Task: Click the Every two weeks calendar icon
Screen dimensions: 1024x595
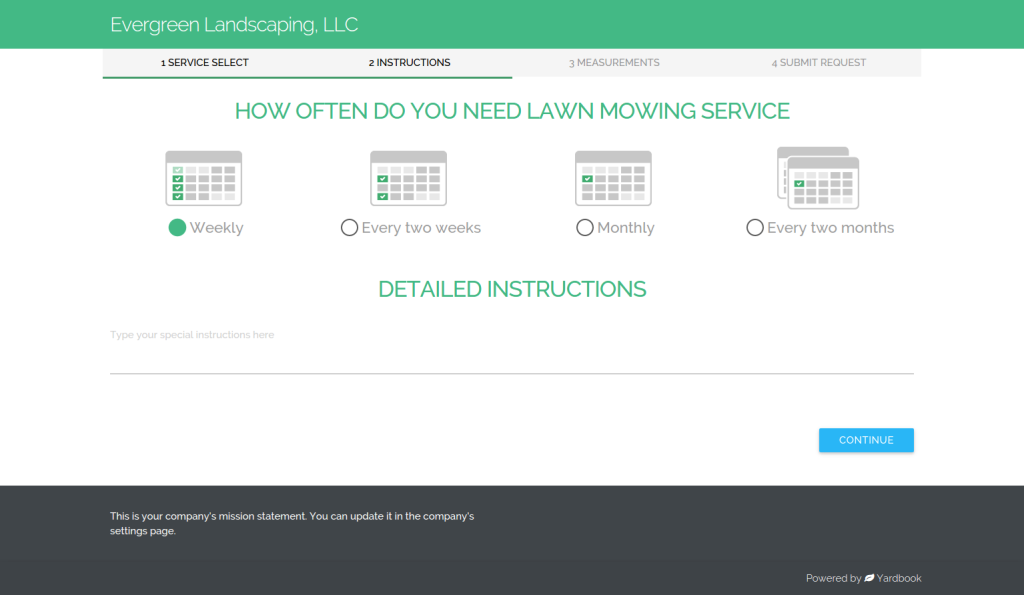Action: (x=408, y=178)
